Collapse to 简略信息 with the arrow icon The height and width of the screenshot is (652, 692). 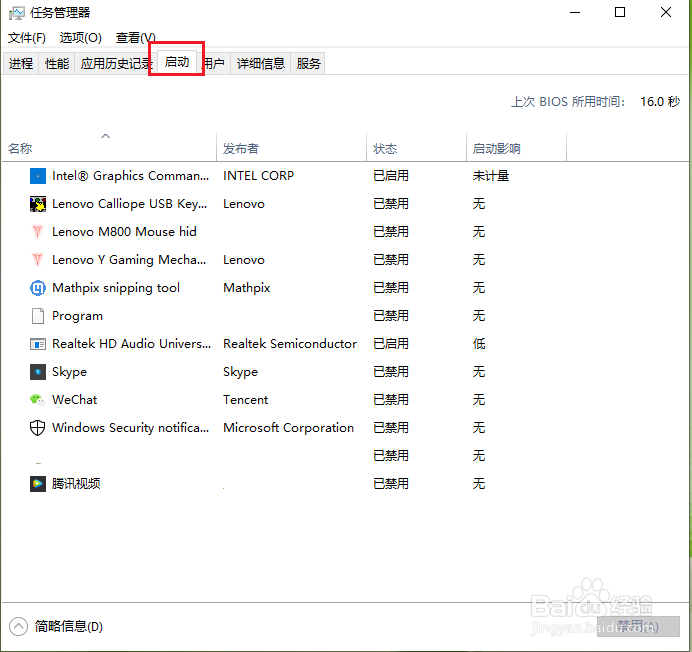19,626
